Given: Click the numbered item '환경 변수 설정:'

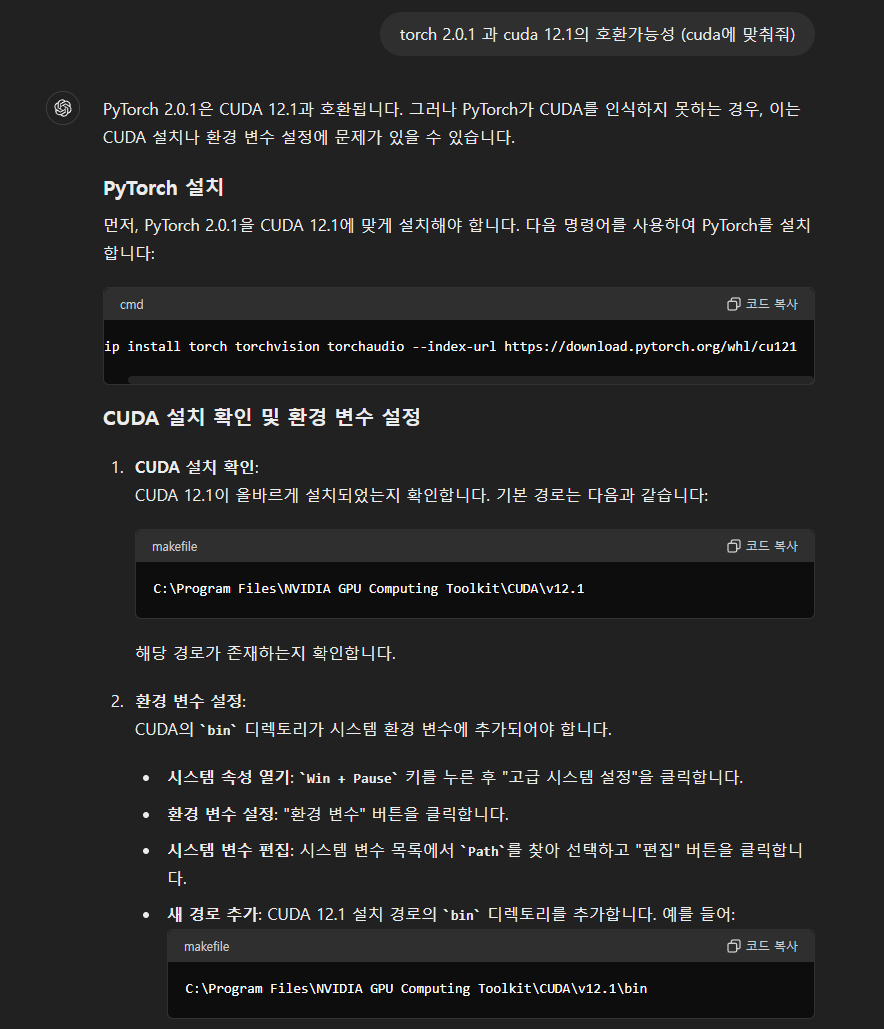Looking at the screenshot, I should pos(190,701).
